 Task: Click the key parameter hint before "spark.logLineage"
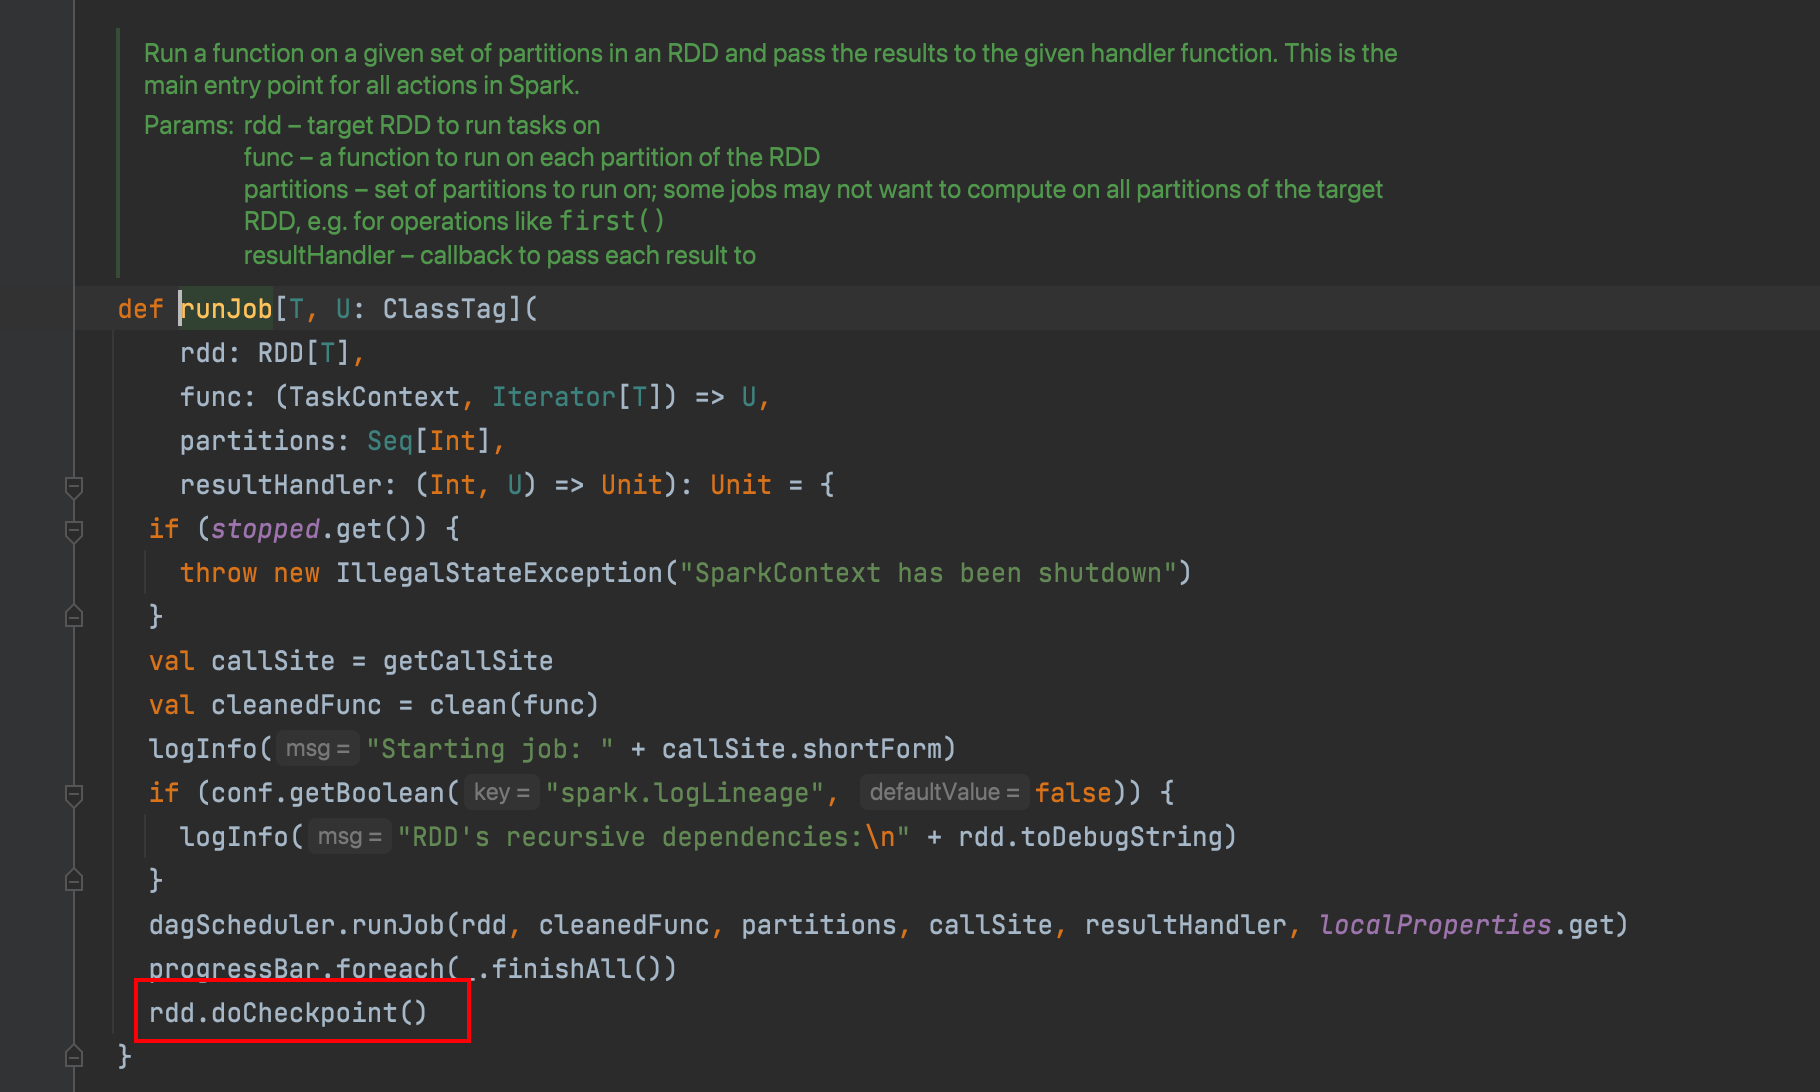(501, 793)
